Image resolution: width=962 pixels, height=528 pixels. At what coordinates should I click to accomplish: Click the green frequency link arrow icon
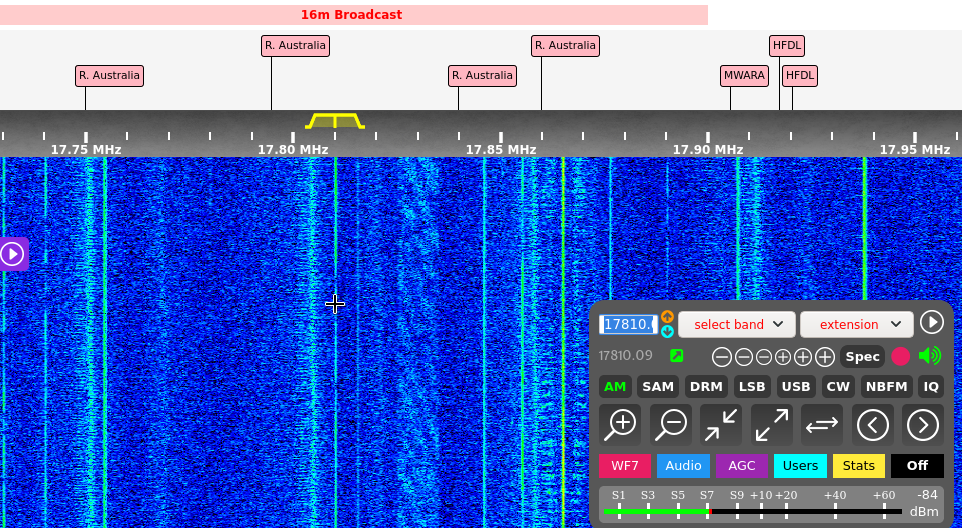point(677,356)
